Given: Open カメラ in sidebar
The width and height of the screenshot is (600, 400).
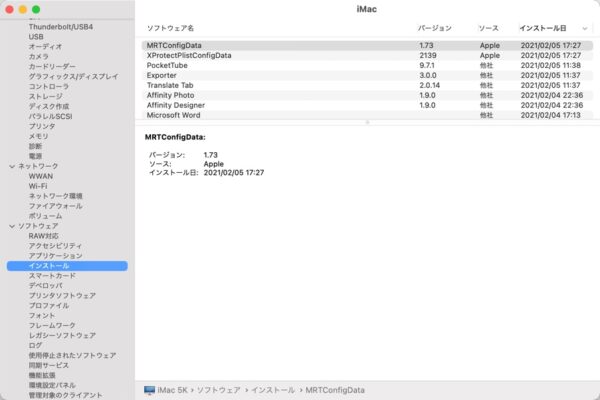Looking at the screenshot, I should coord(39,57).
